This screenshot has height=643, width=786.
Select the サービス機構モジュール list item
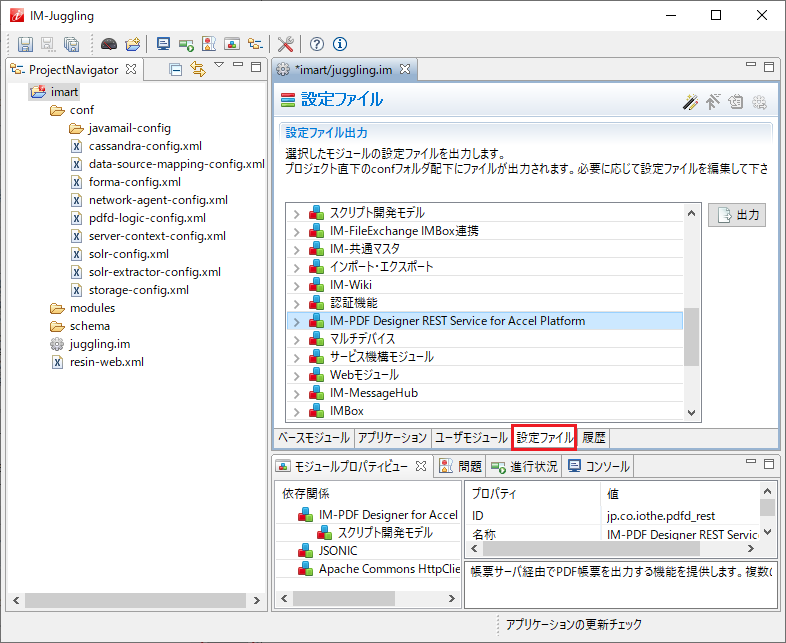tap(485, 357)
